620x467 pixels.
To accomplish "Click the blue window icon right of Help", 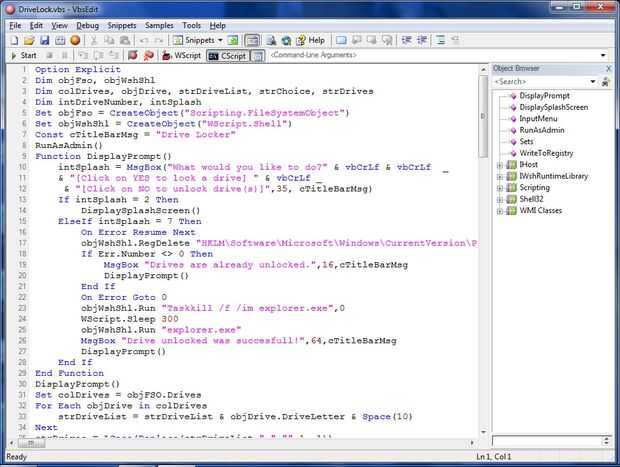I will point(341,40).
